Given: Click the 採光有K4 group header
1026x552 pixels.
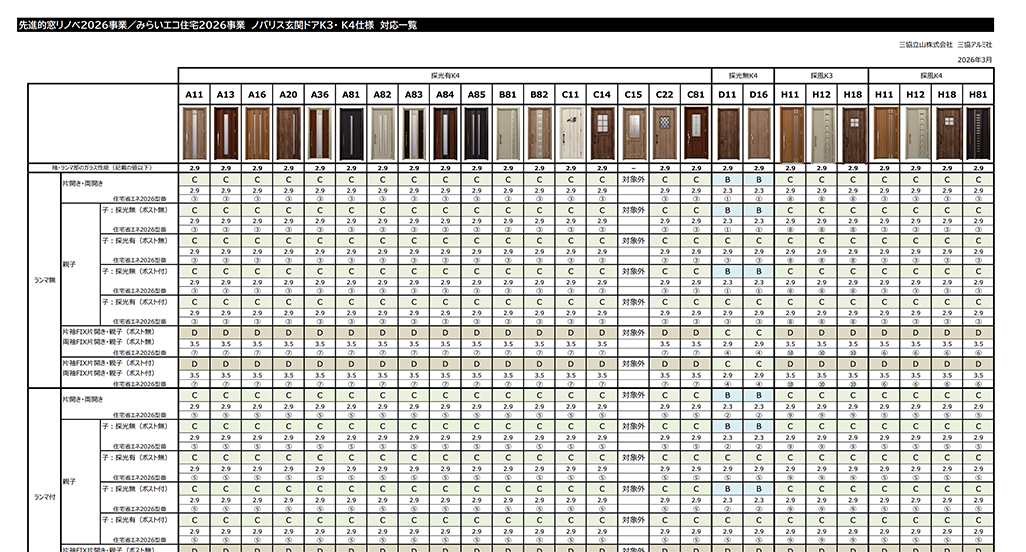Looking at the screenshot, I should [x=444, y=75].
